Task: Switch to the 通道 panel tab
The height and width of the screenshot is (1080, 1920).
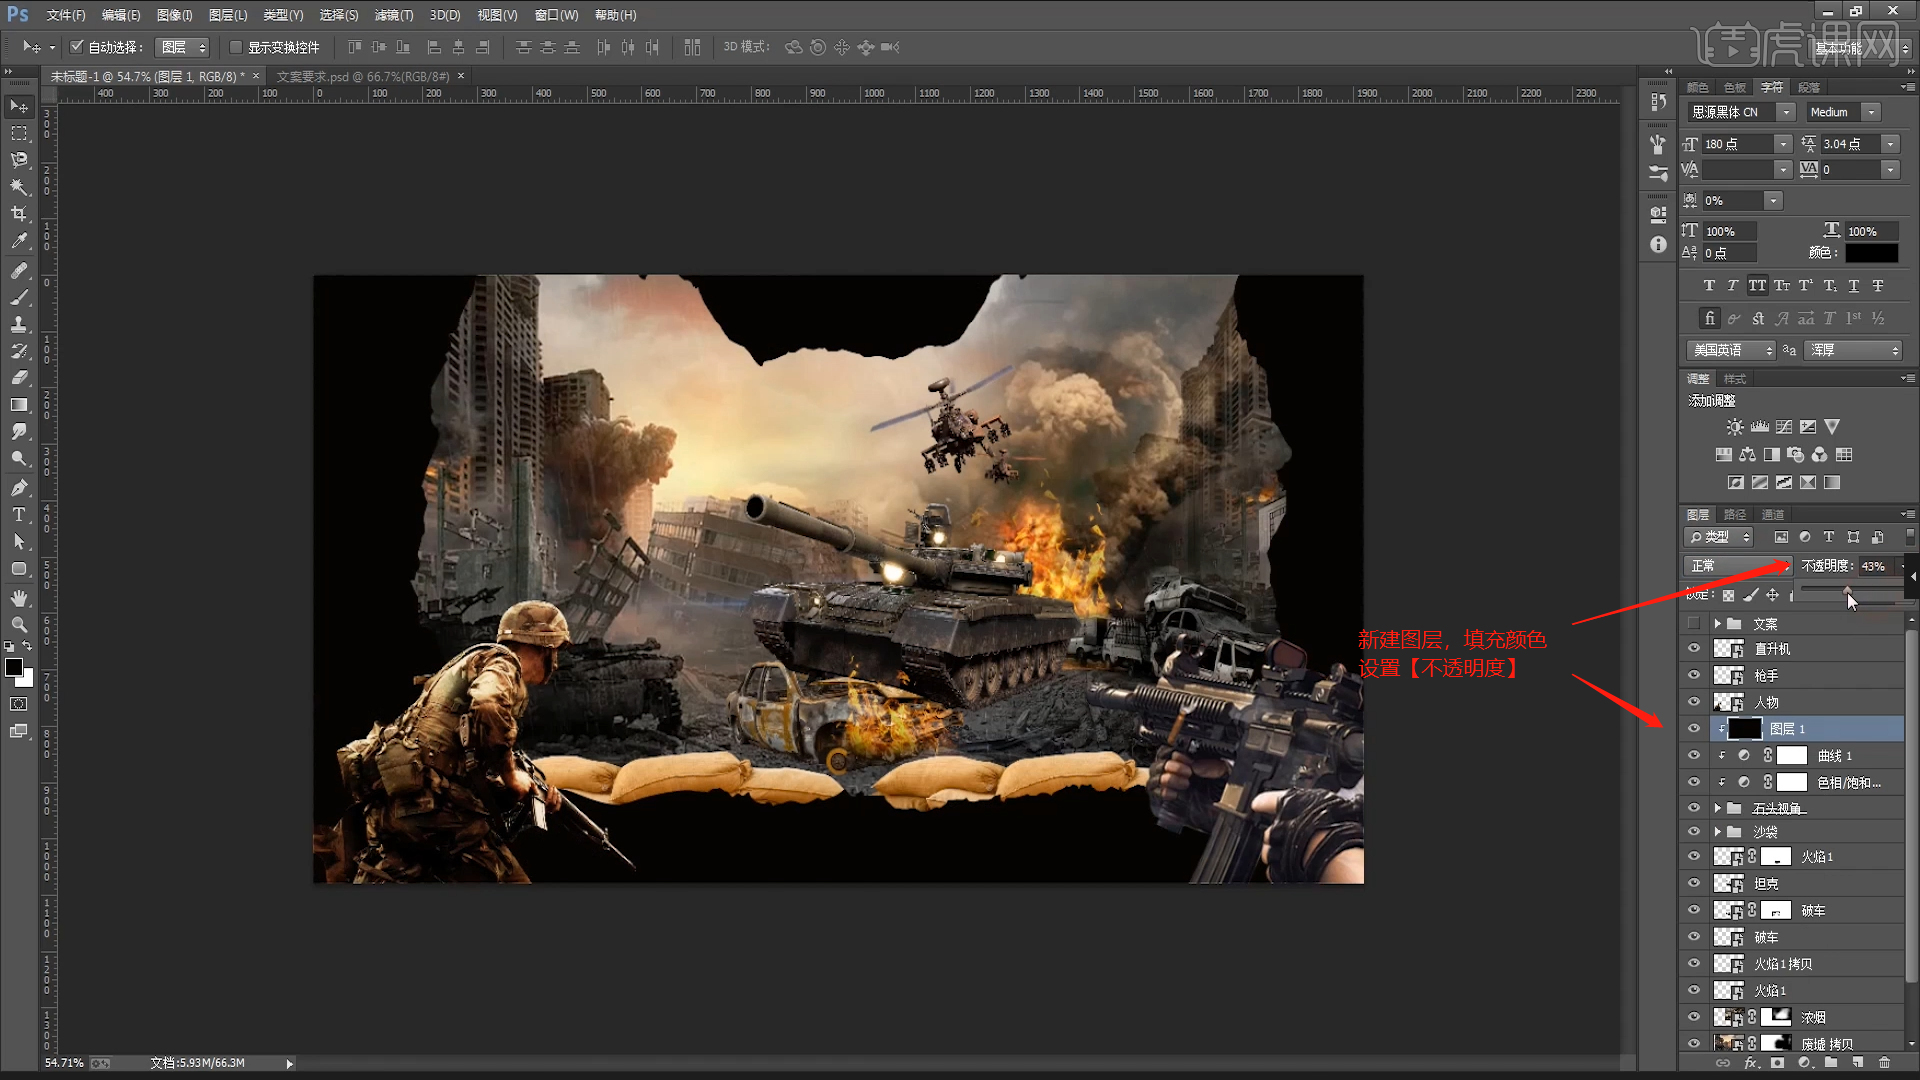Action: (1773, 515)
